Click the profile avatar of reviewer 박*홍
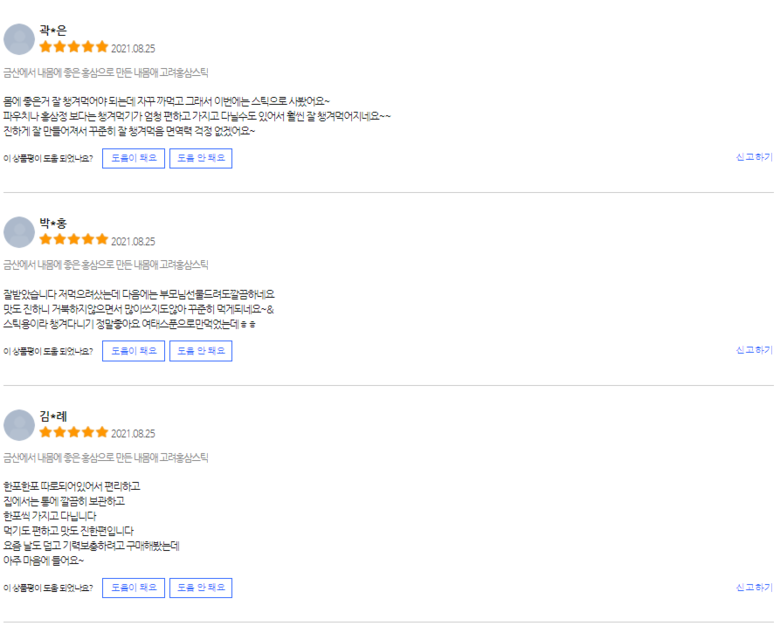780x626 pixels. point(19,232)
